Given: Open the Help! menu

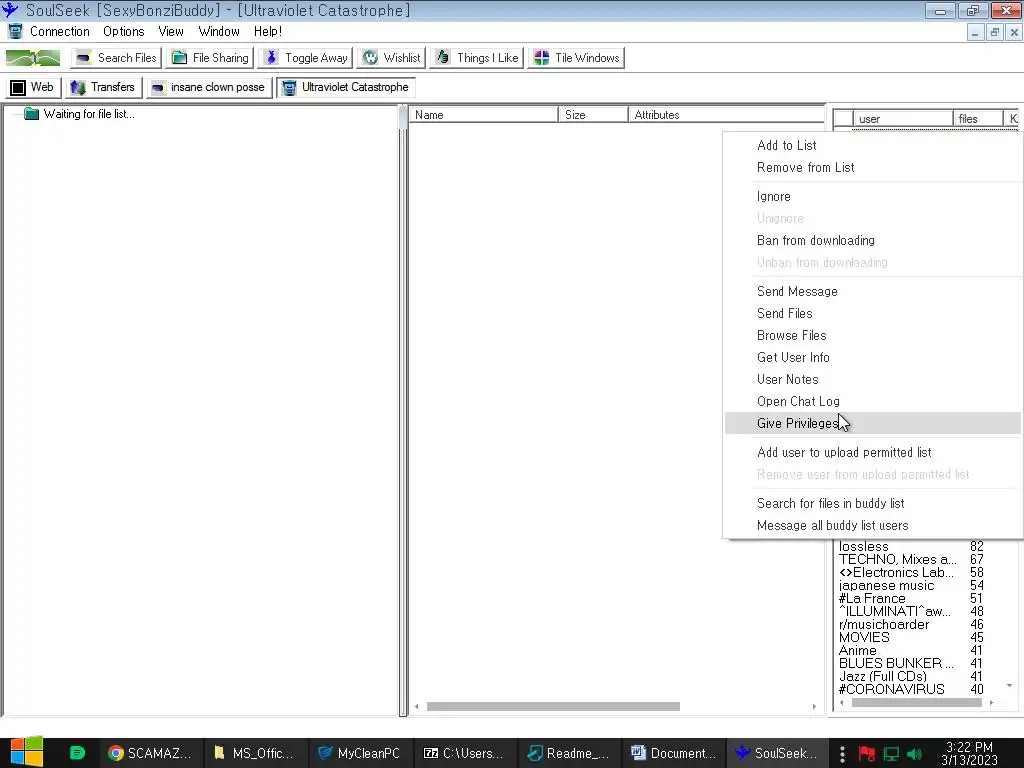Looking at the screenshot, I should tap(268, 31).
